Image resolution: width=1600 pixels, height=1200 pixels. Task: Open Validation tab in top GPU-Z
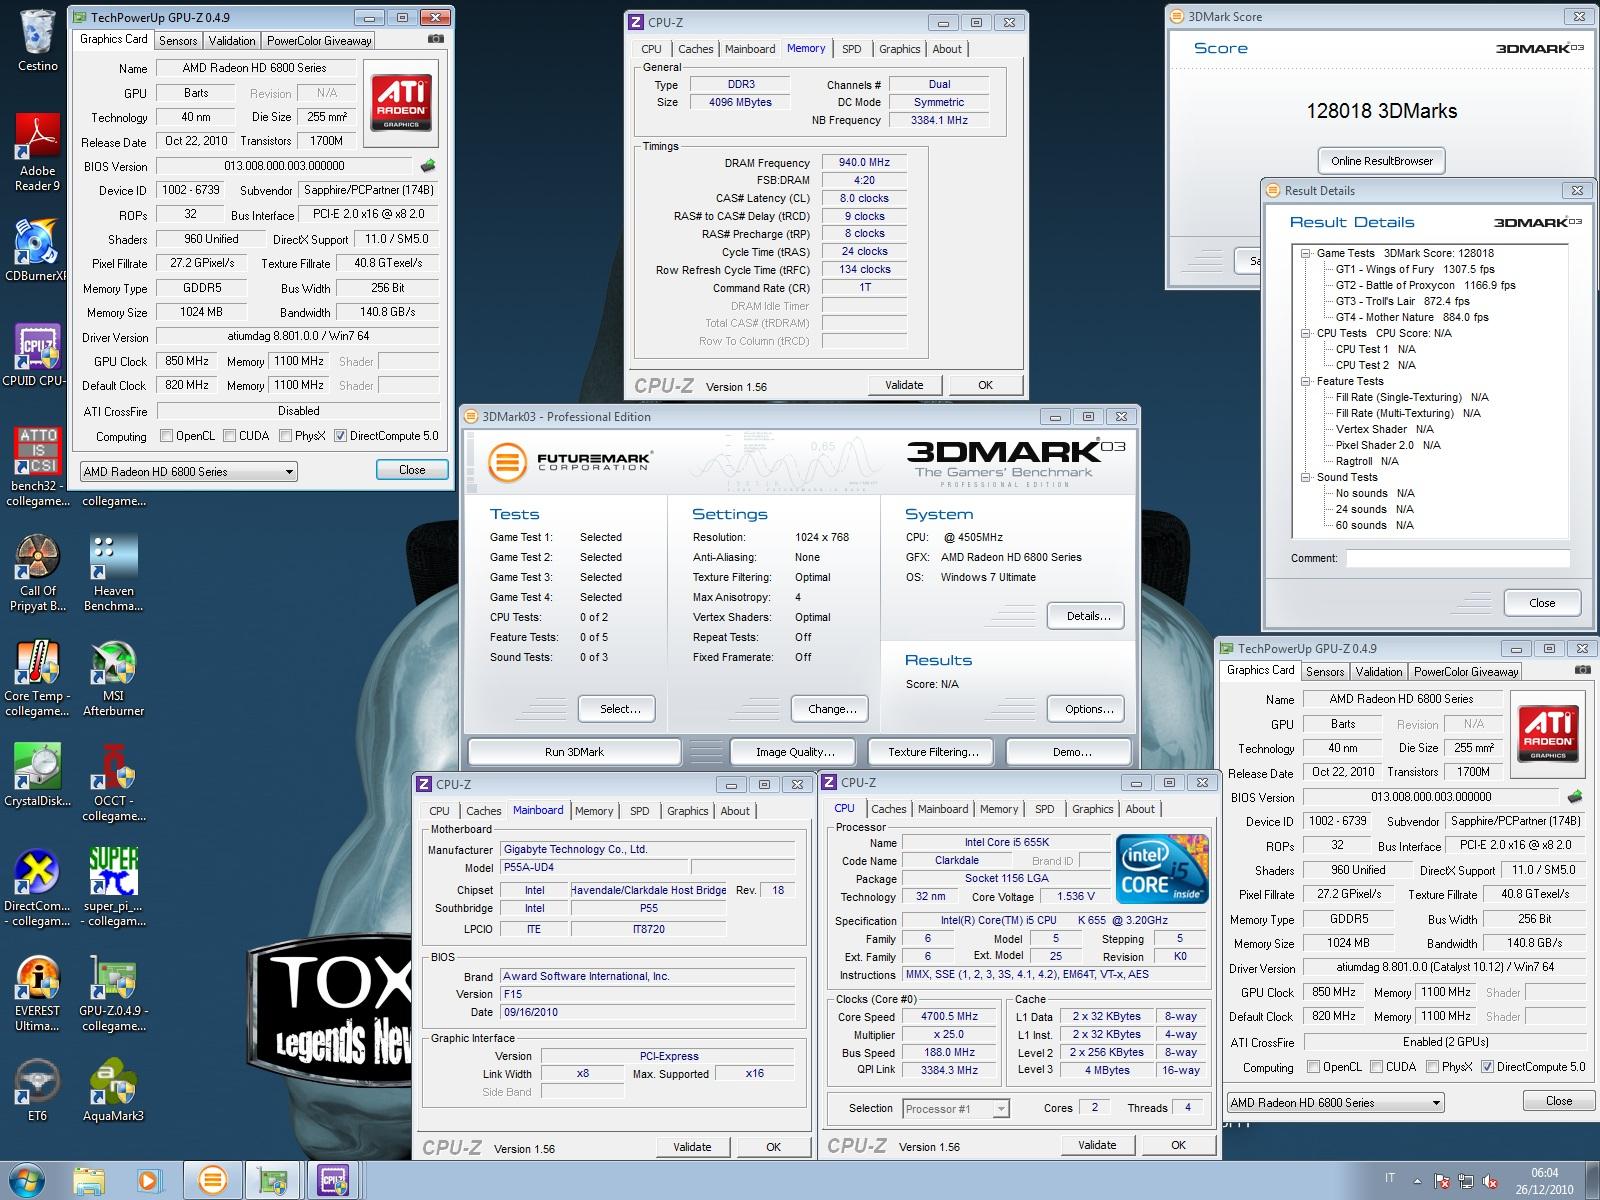click(232, 41)
